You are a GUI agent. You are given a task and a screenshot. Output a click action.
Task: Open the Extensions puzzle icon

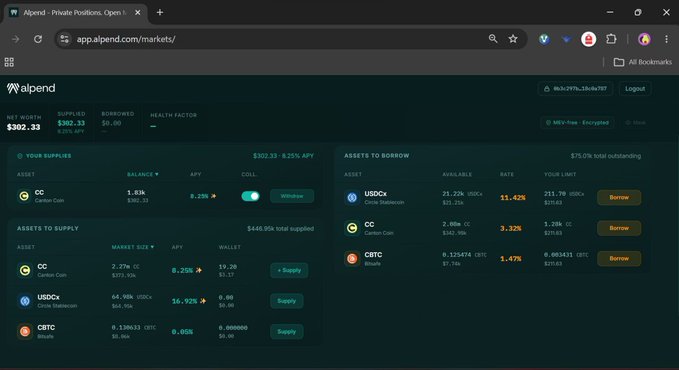(x=611, y=39)
